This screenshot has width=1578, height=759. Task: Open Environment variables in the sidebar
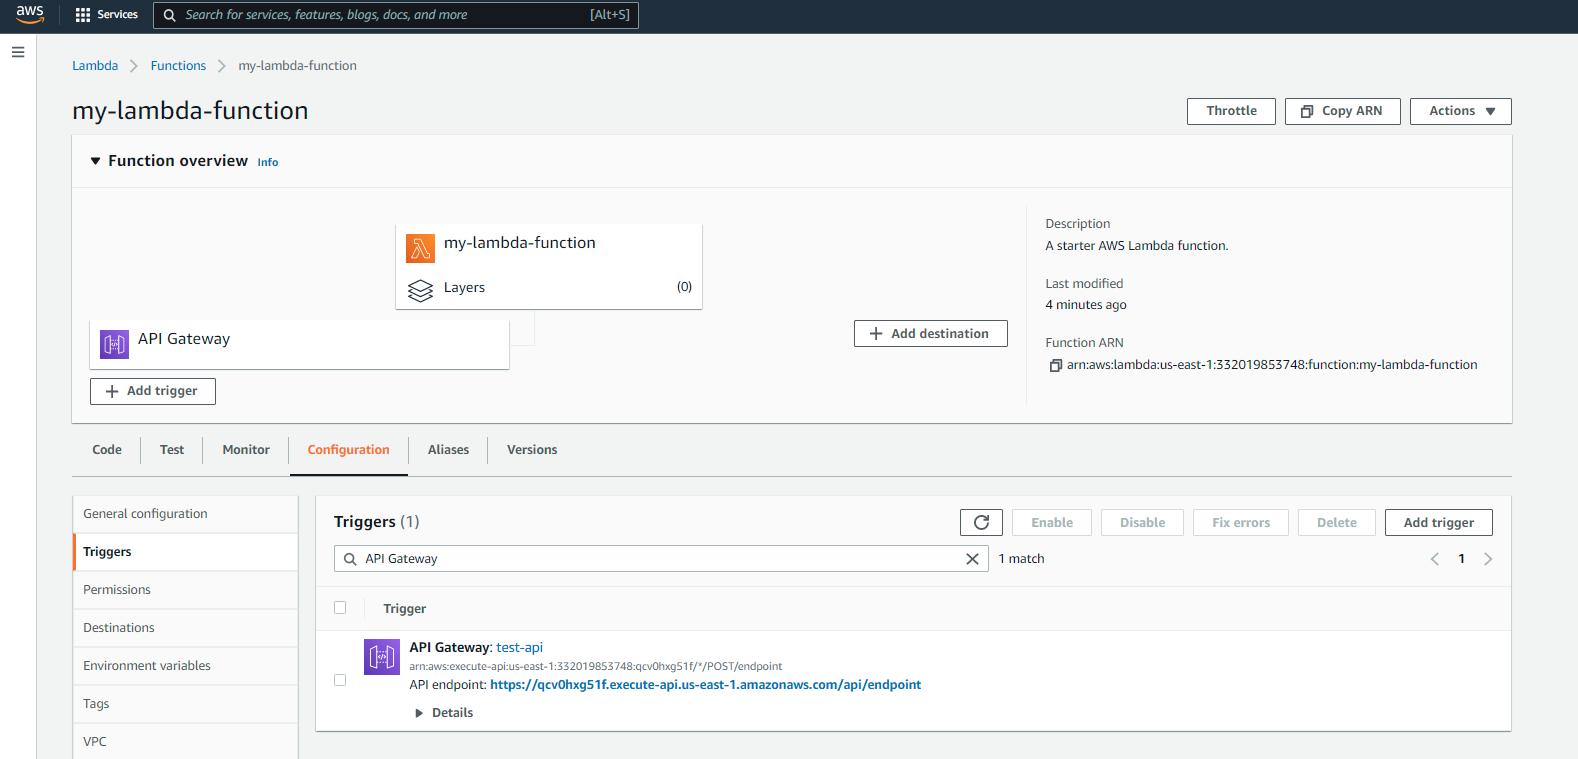(x=147, y=666)
